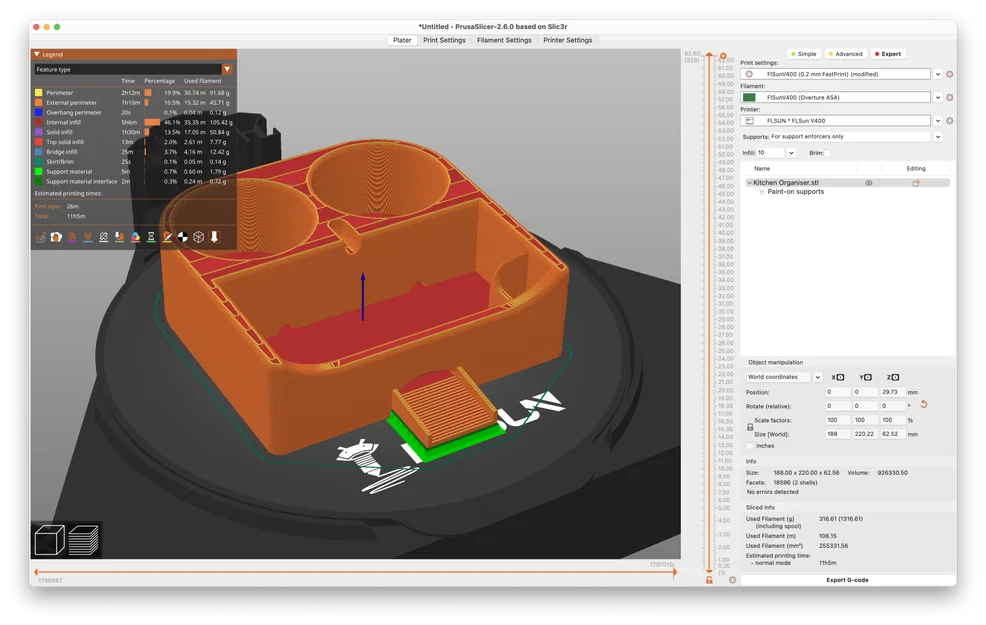This screenshot has width=986, height=625.
Task: Click the Internal infill color swatch
Action: click(x=39, y=122)
